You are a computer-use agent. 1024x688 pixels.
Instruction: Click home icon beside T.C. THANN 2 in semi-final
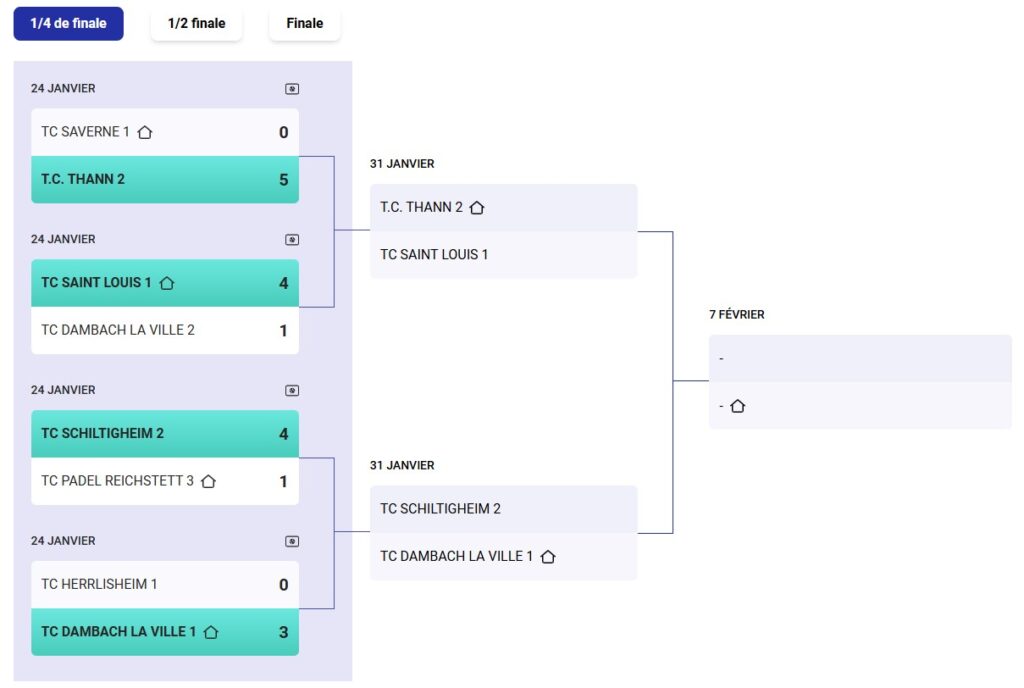(477, 208)
